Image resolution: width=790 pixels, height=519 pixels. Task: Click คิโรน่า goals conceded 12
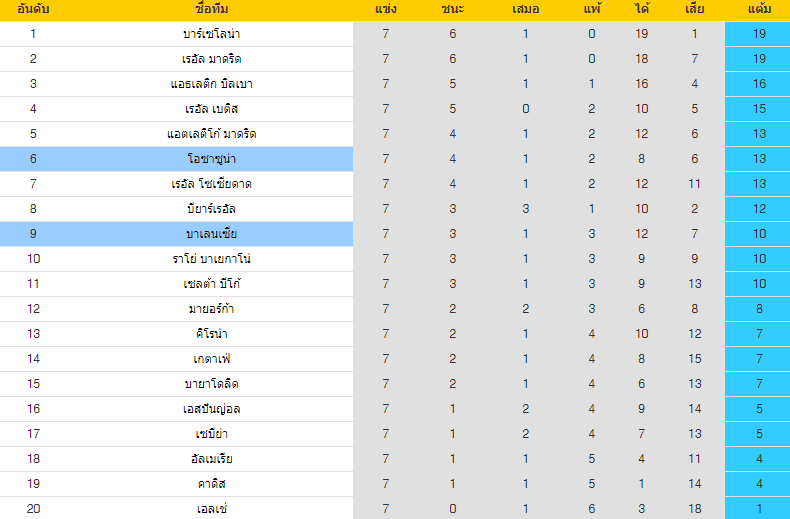pyautogui.click(x=695, y=334)
